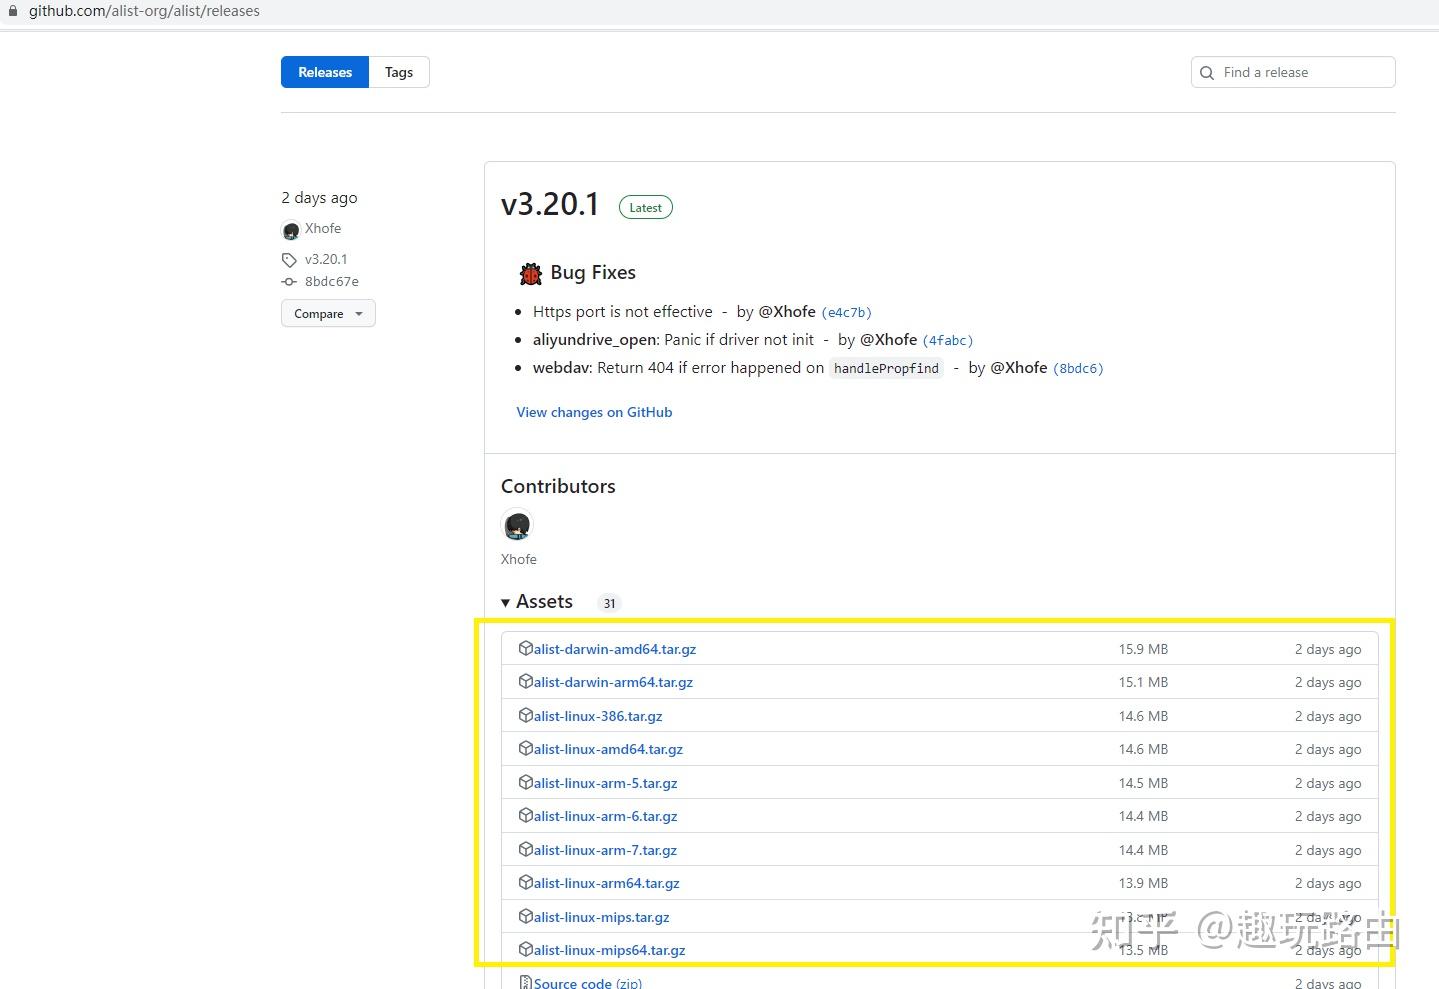Click package icon for alist-linux-mips64.tar.gz
1439x989 pixels.
point(526,950)
